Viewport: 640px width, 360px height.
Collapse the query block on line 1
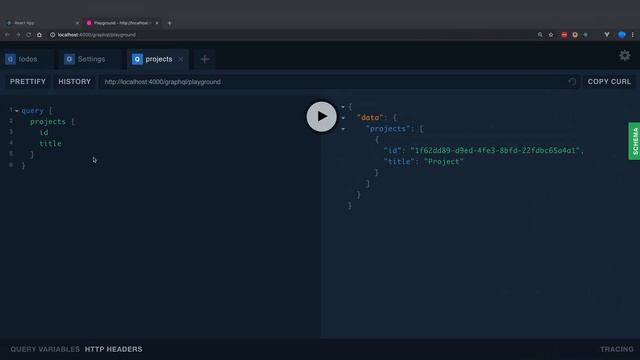coord(17,111)
